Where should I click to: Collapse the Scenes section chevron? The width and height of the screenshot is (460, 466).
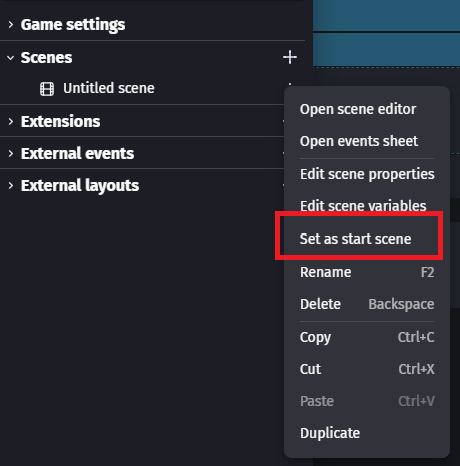click(11, 58)
